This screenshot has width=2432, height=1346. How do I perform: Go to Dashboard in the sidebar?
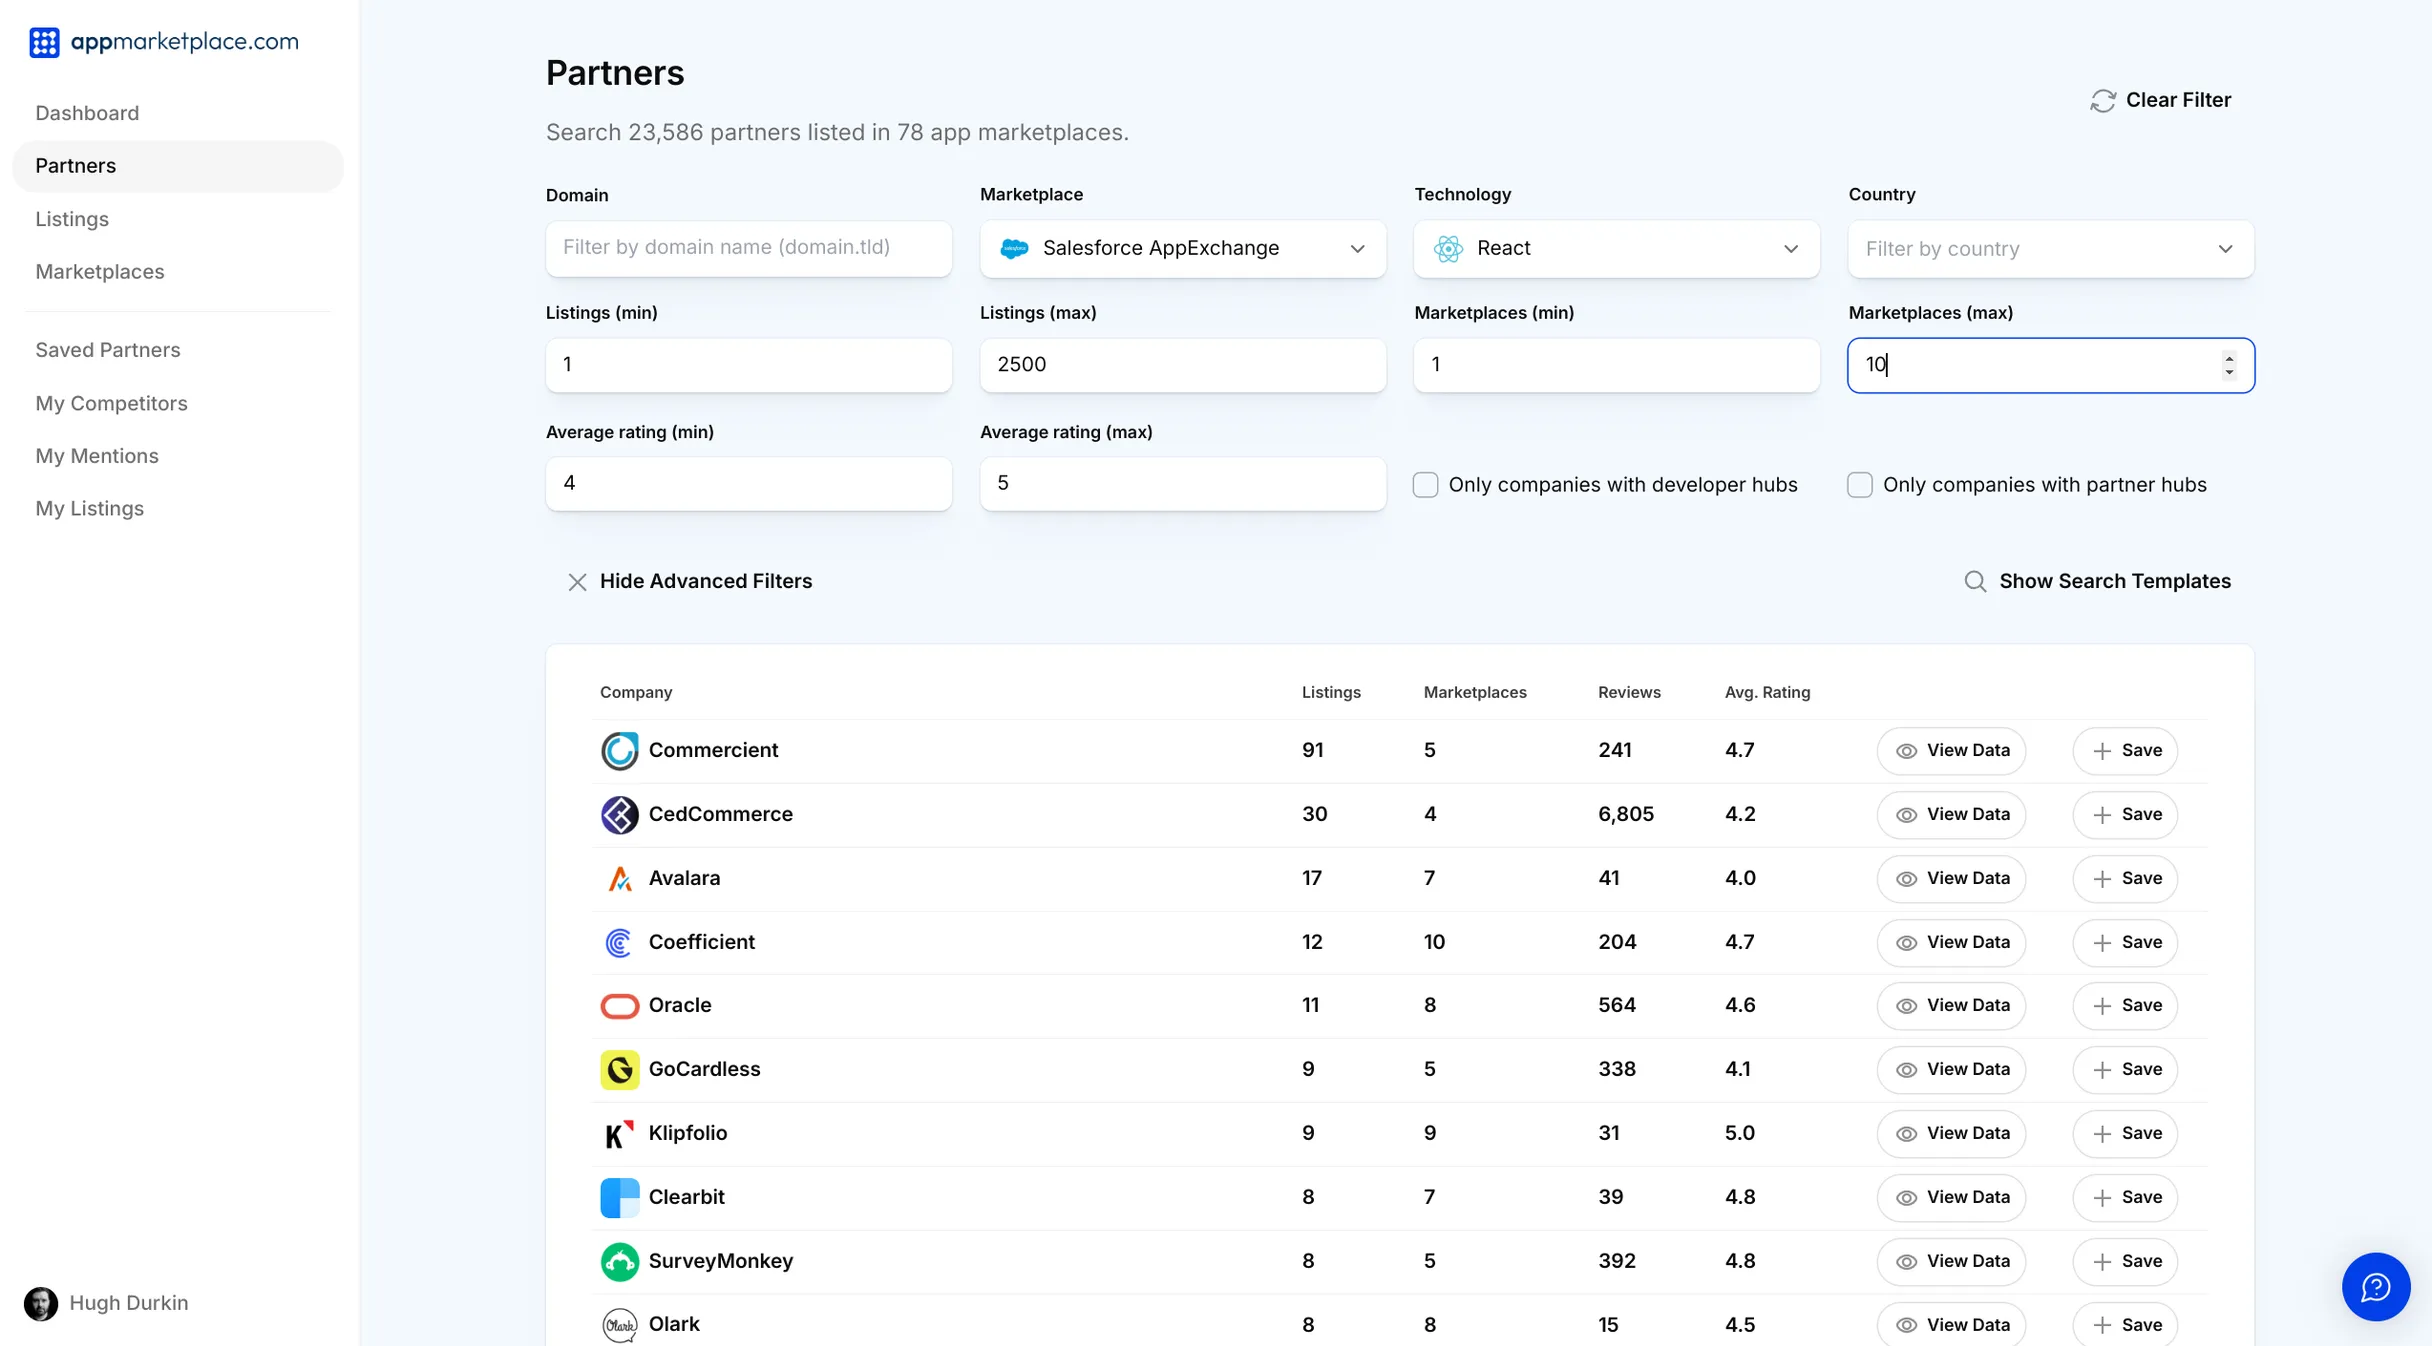pos(87,113)
